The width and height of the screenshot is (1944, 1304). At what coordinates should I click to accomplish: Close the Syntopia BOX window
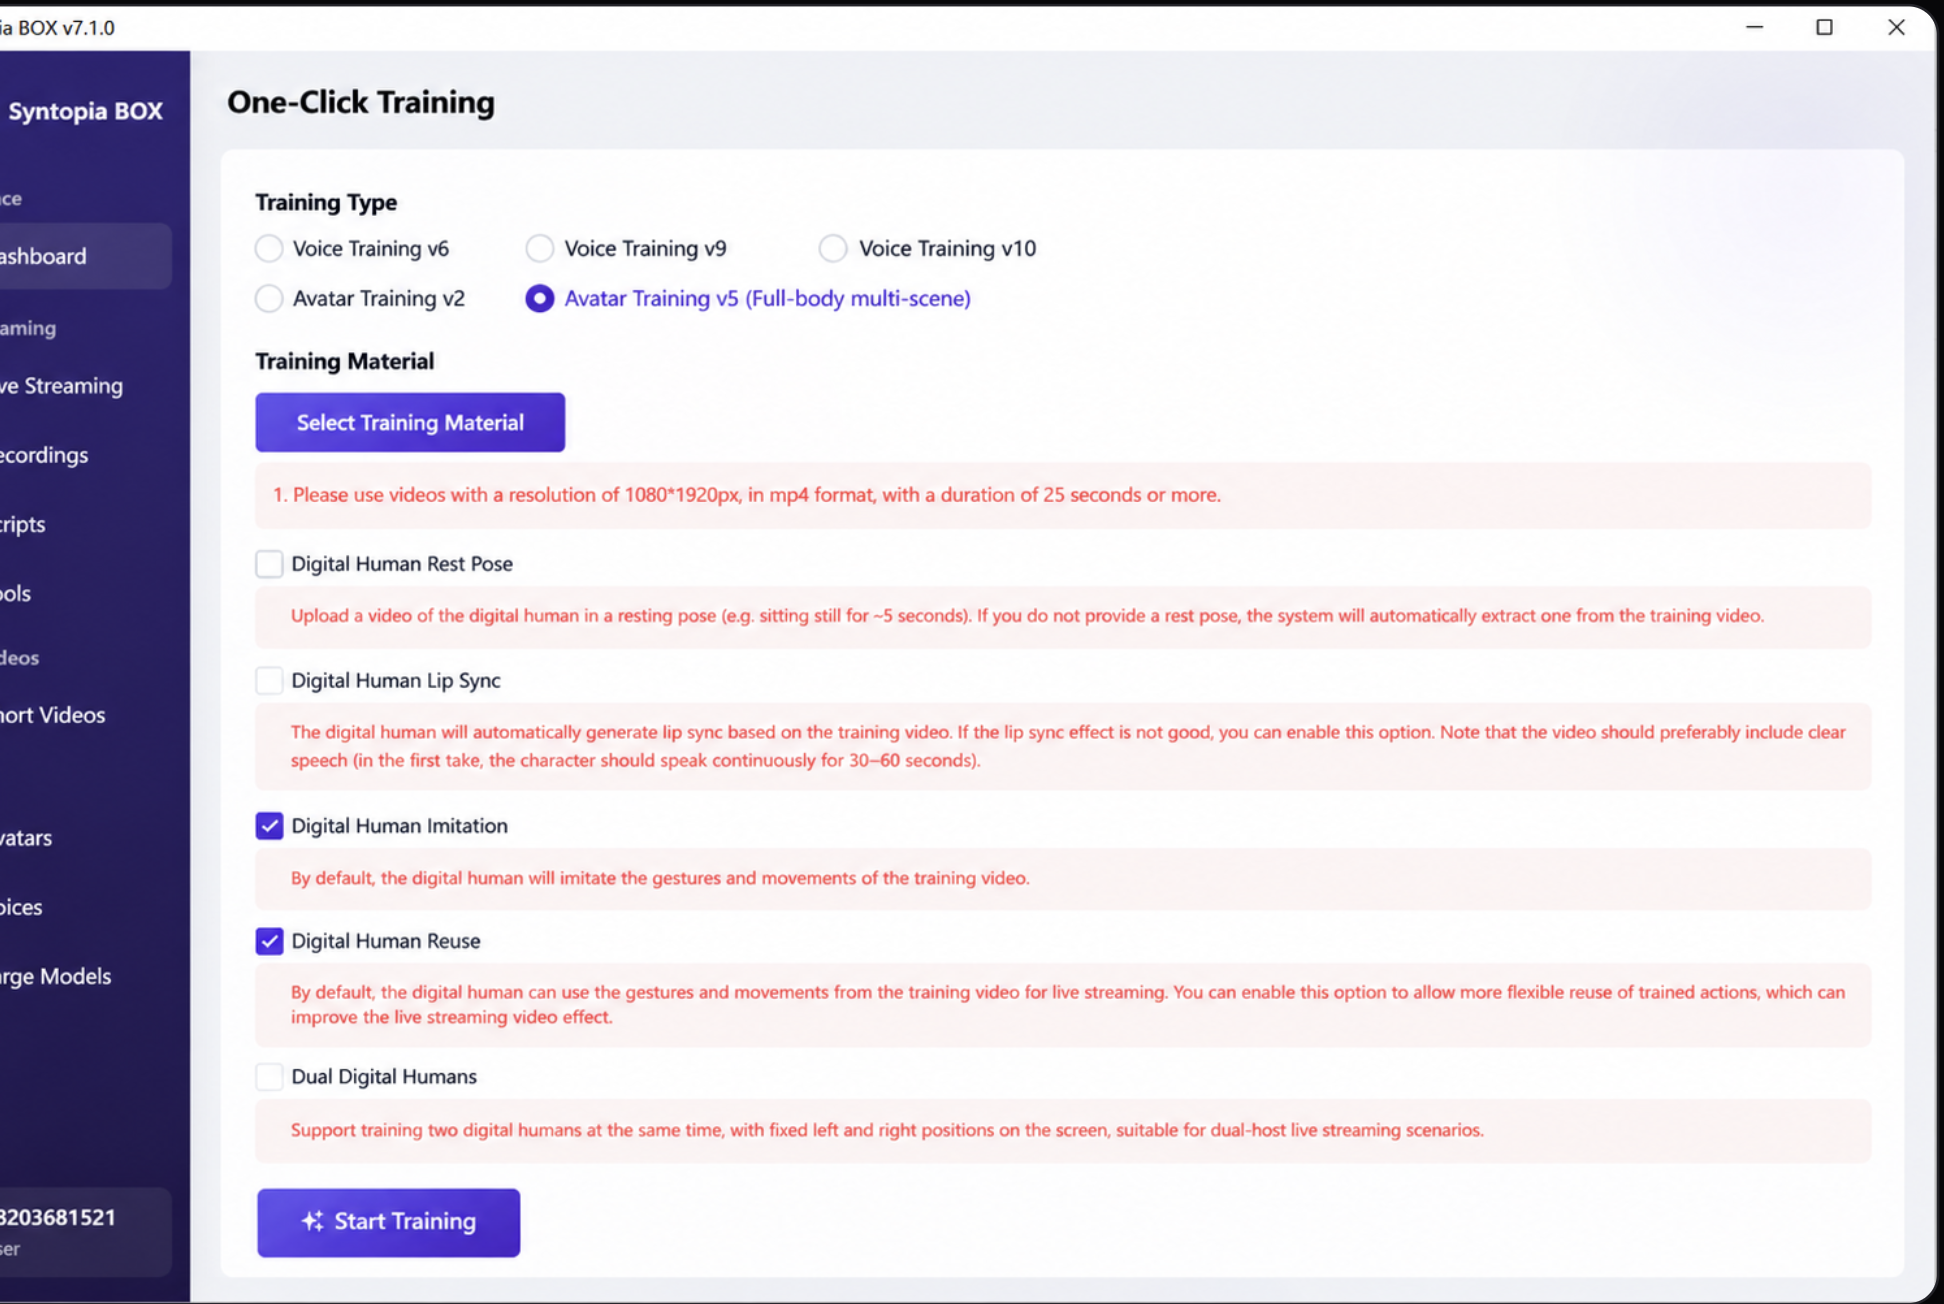click(x=1896, y=27)
